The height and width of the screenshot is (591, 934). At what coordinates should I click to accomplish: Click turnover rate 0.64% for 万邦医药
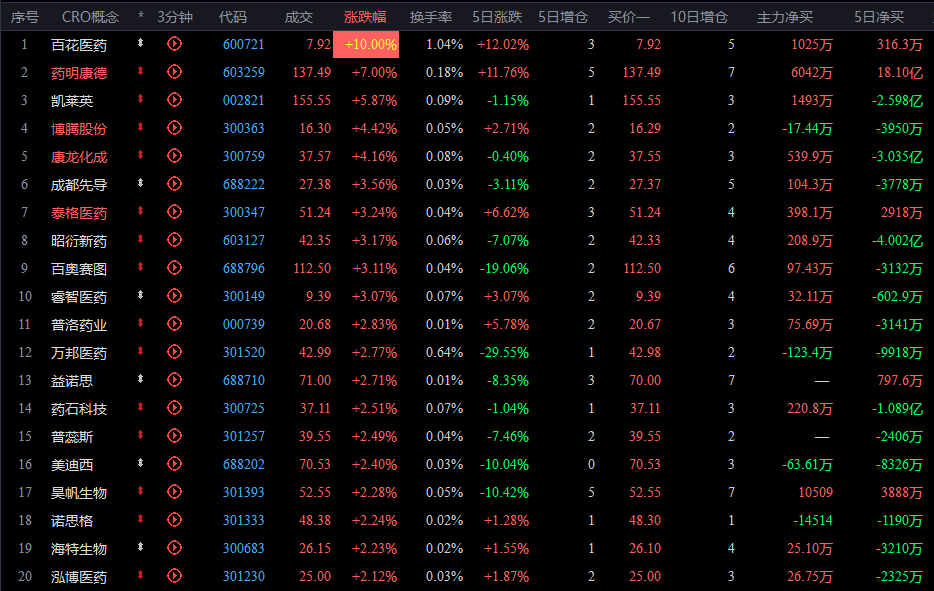coord(444,352)
